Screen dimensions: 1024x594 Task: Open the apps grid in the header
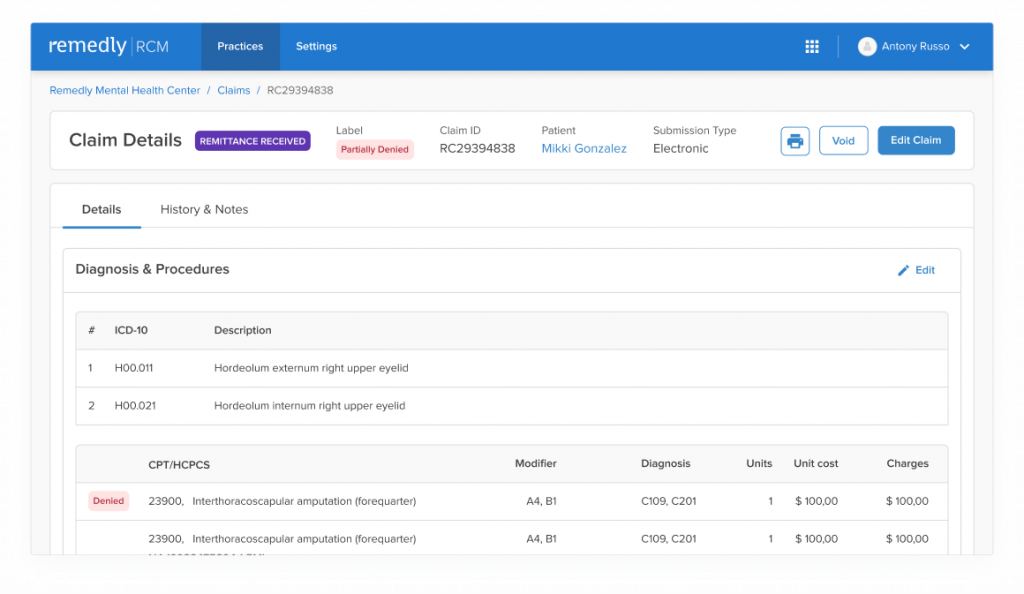tap(812, 46)
